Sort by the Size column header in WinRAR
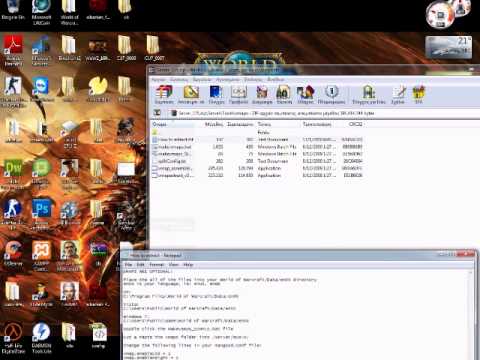Image resolution: width=480 pixels, height=360 pixels. coord(210,124)
